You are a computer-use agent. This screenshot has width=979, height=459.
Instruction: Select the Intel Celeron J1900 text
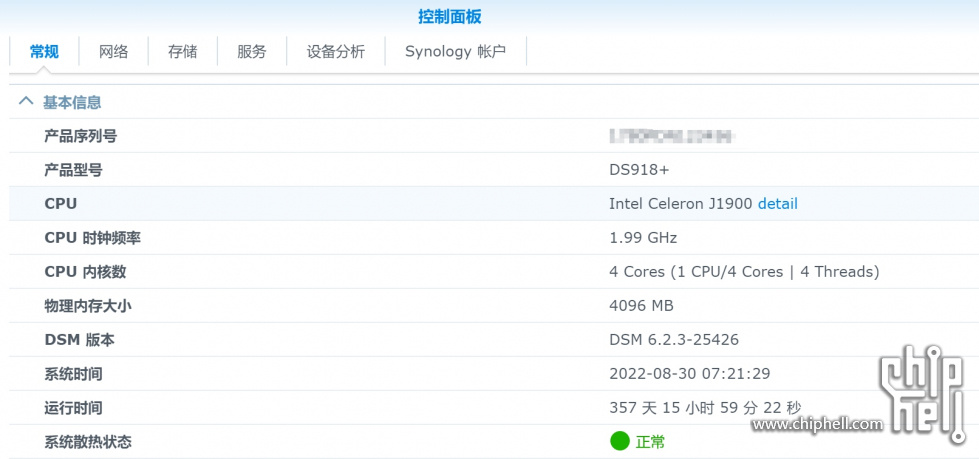(x=681, y=204)
